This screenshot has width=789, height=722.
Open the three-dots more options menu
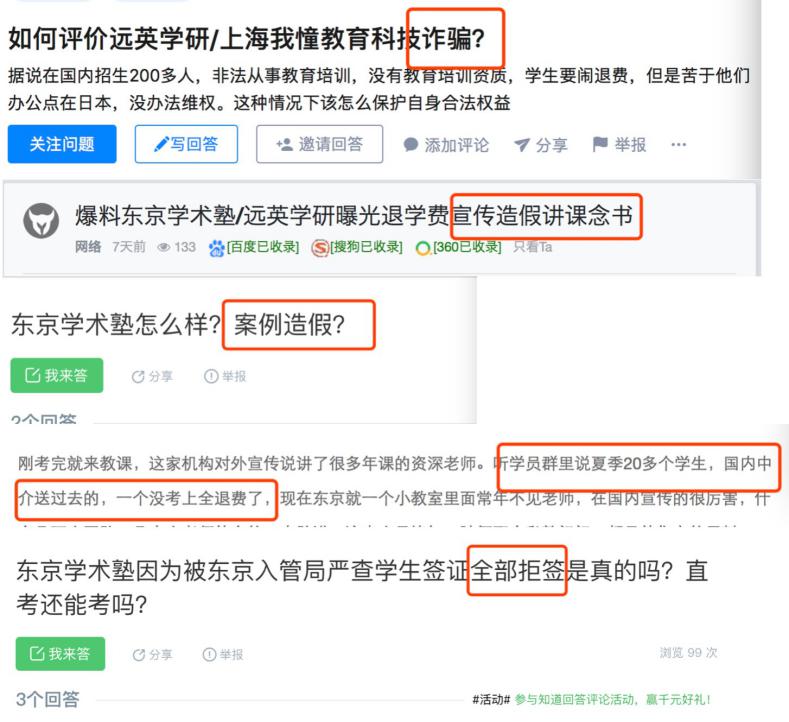[678, 145]
